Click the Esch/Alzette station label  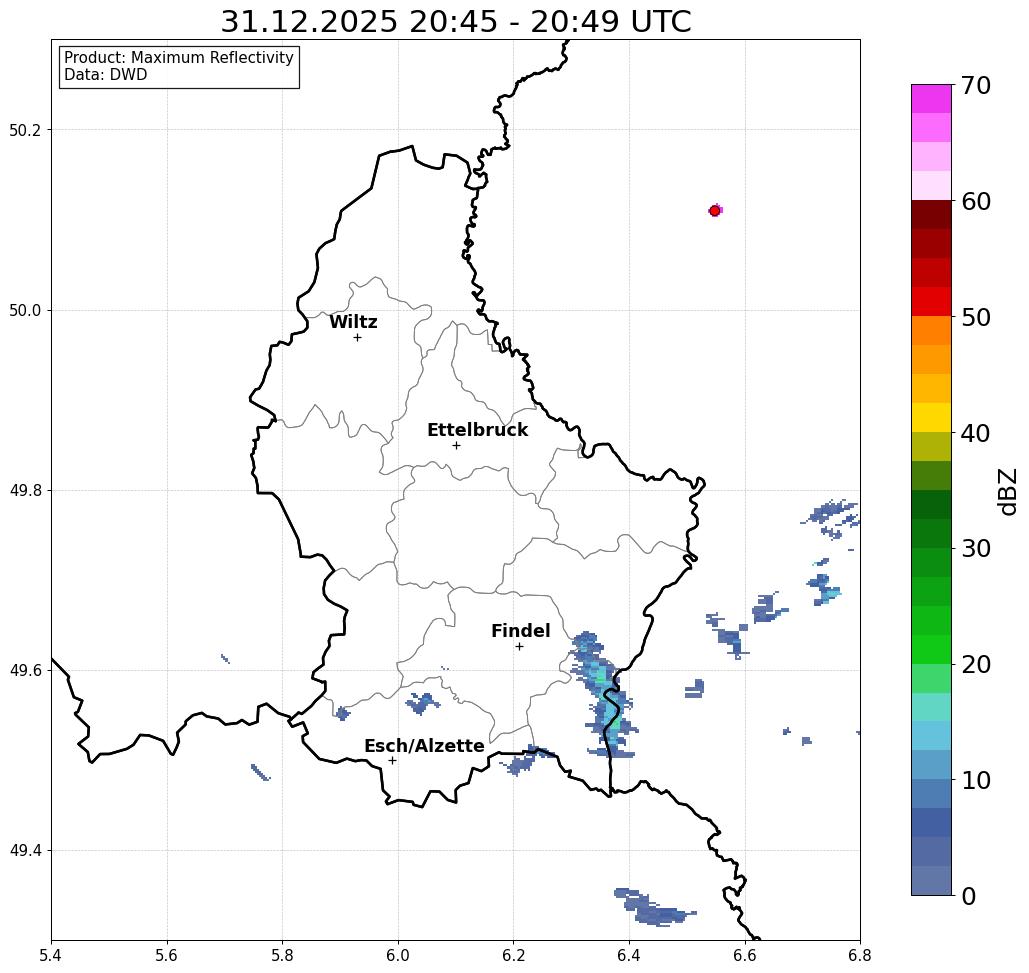pos(424,746)
